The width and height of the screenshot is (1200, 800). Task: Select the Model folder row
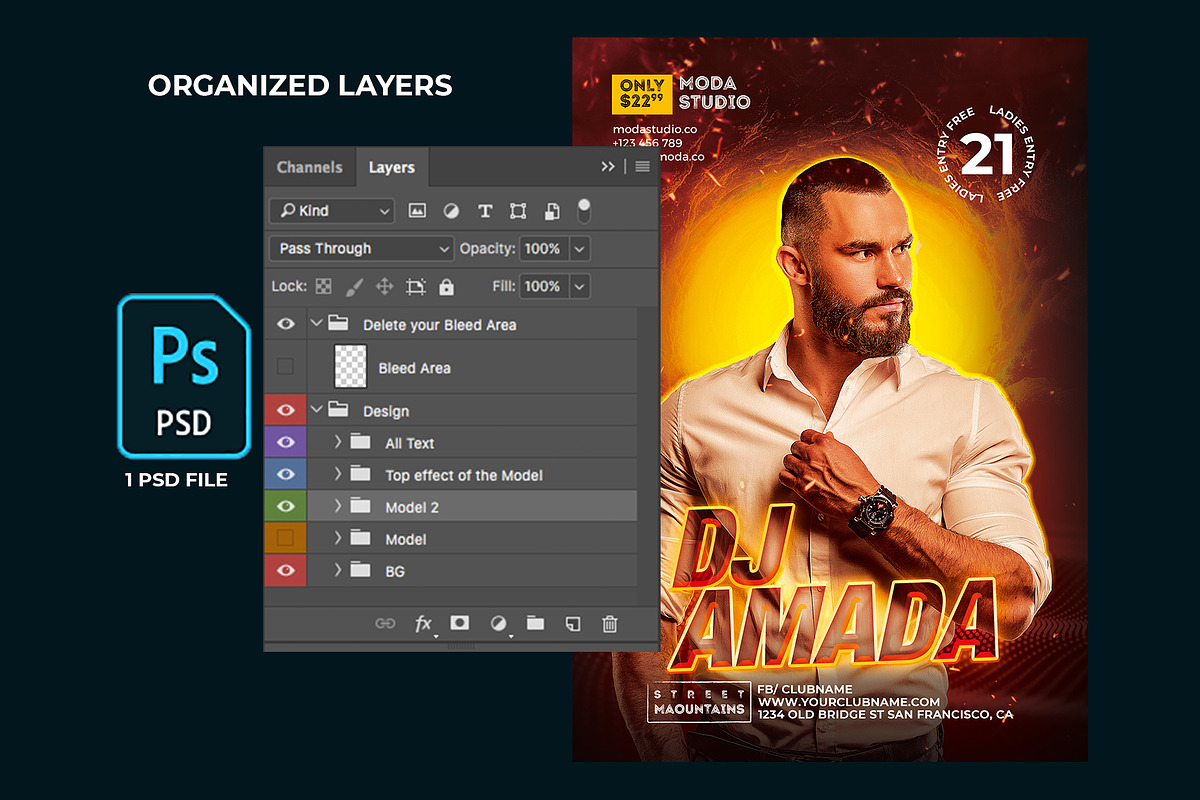click(x=471, y=538)
